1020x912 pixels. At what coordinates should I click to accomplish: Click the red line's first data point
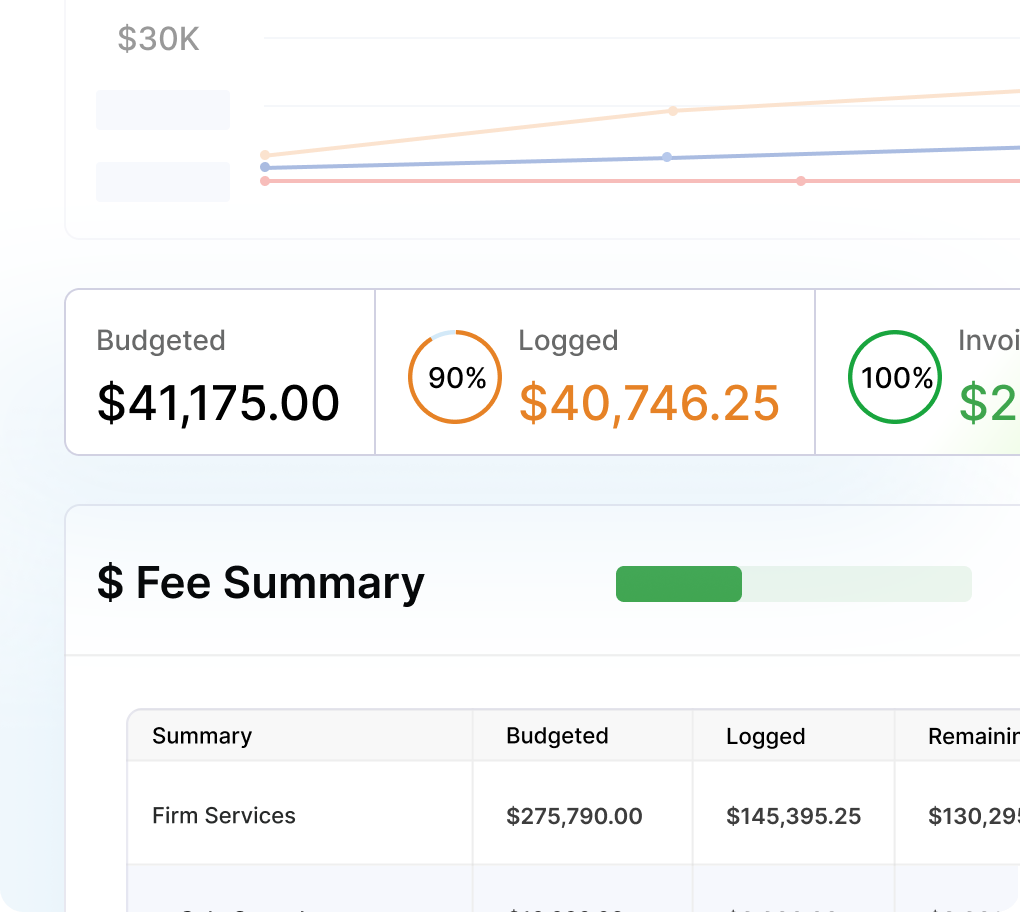(265, 181)
